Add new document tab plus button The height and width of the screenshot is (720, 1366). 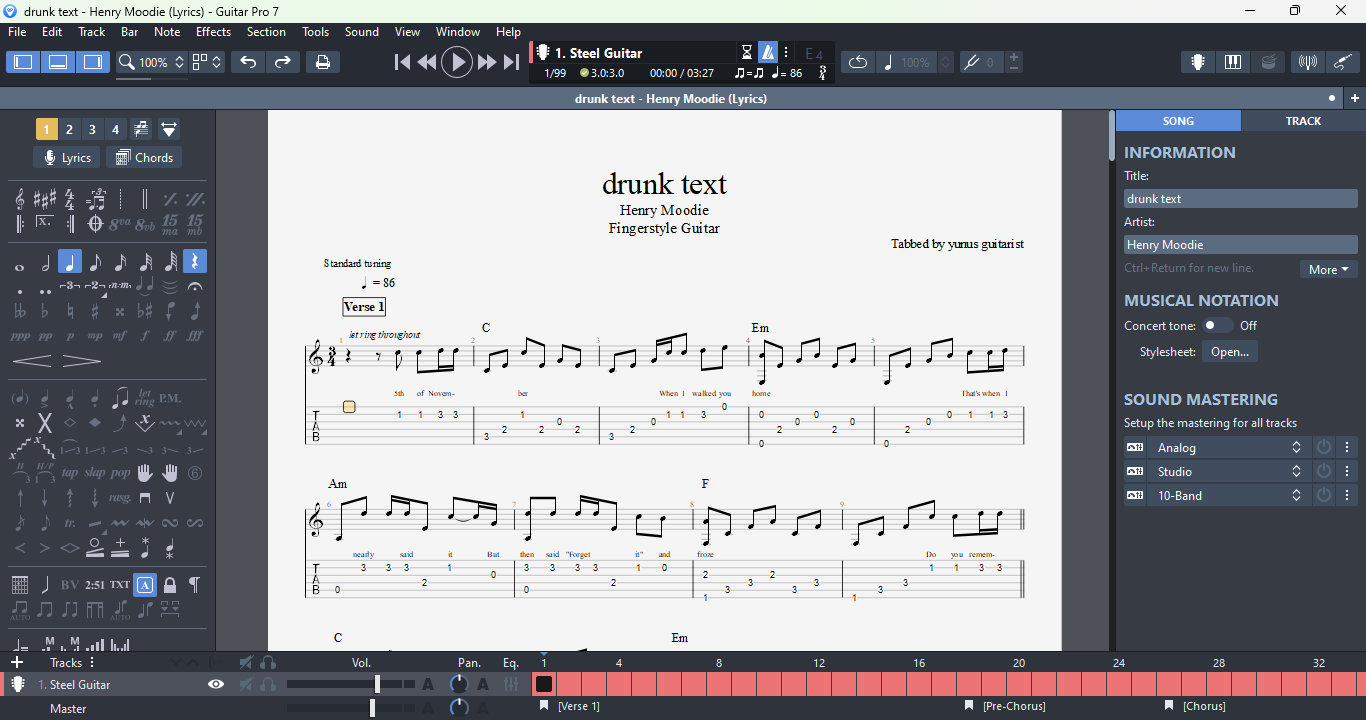click(1354, 98)
